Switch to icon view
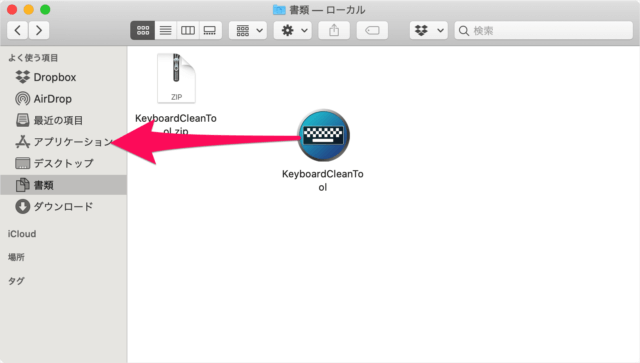Screen dimensions: 640x363 click(143, 30)
